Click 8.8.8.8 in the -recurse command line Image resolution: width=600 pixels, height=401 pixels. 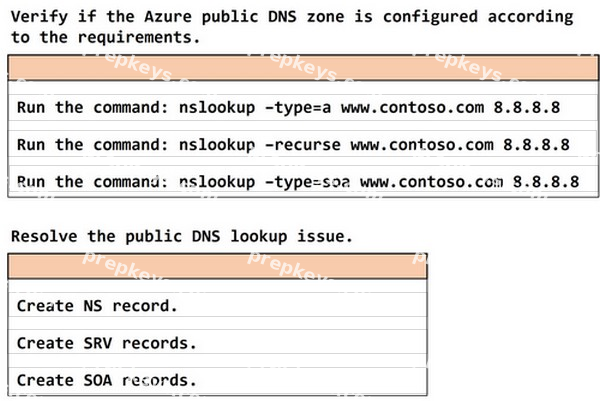pos(536,145)
